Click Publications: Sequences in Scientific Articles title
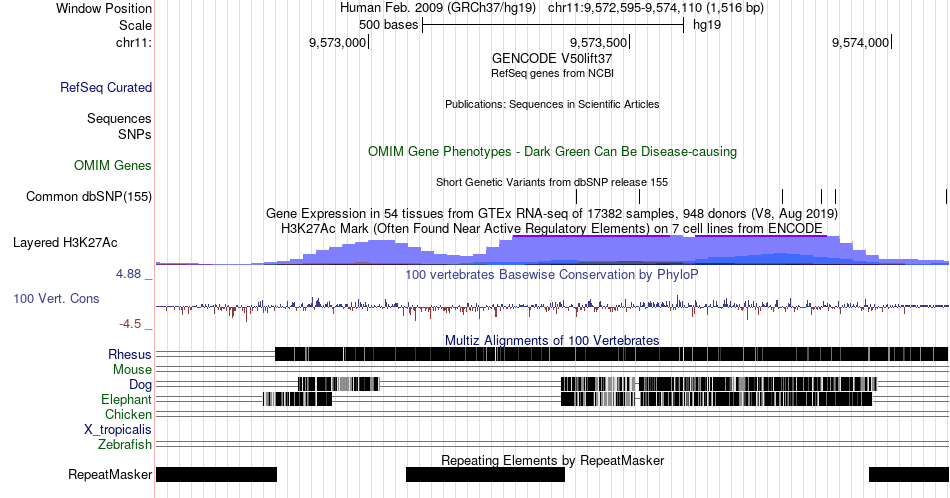This screenshot has height=498, width=950. click(x=552, y=104)
